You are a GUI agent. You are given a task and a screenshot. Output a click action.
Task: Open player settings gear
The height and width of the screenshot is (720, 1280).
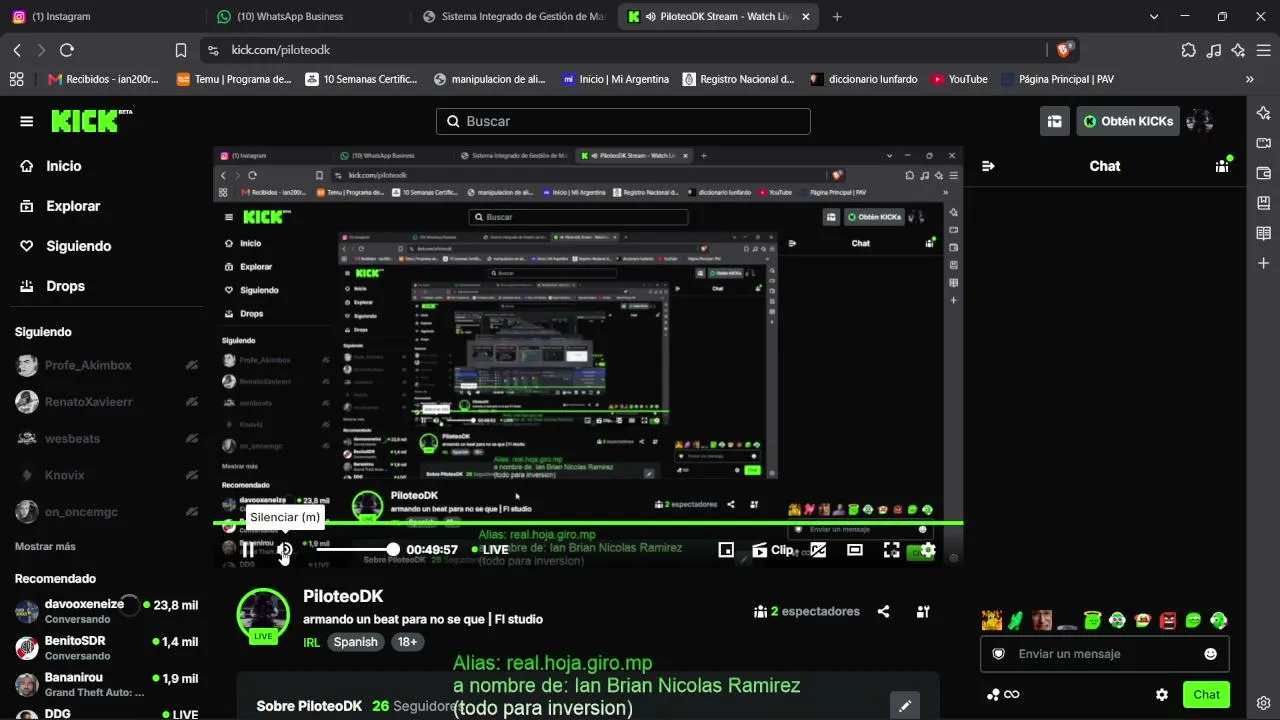(928, 550)
